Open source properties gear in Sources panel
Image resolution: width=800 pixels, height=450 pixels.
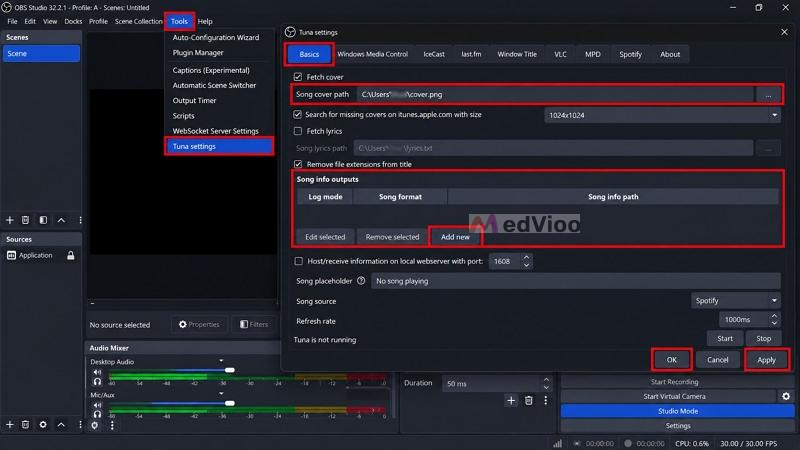tap(43, 424)
